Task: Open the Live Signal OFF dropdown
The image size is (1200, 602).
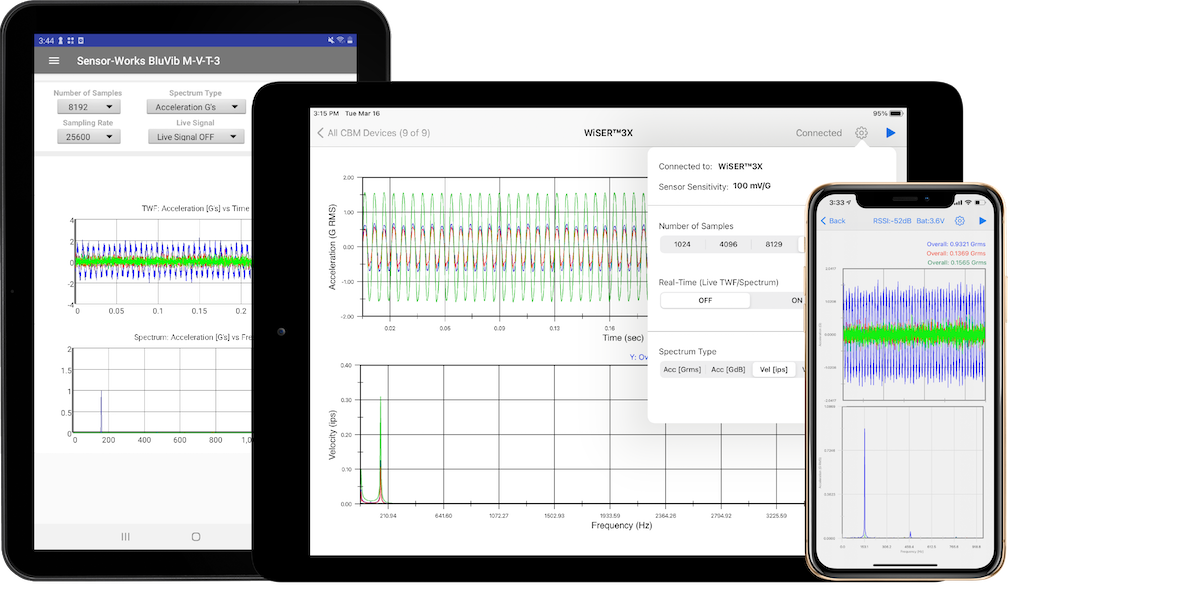Action: coord(195,137)
